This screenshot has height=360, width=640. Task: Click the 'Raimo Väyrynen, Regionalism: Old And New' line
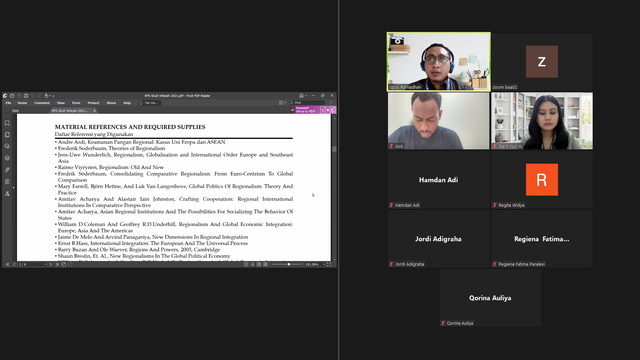(111, 167)
